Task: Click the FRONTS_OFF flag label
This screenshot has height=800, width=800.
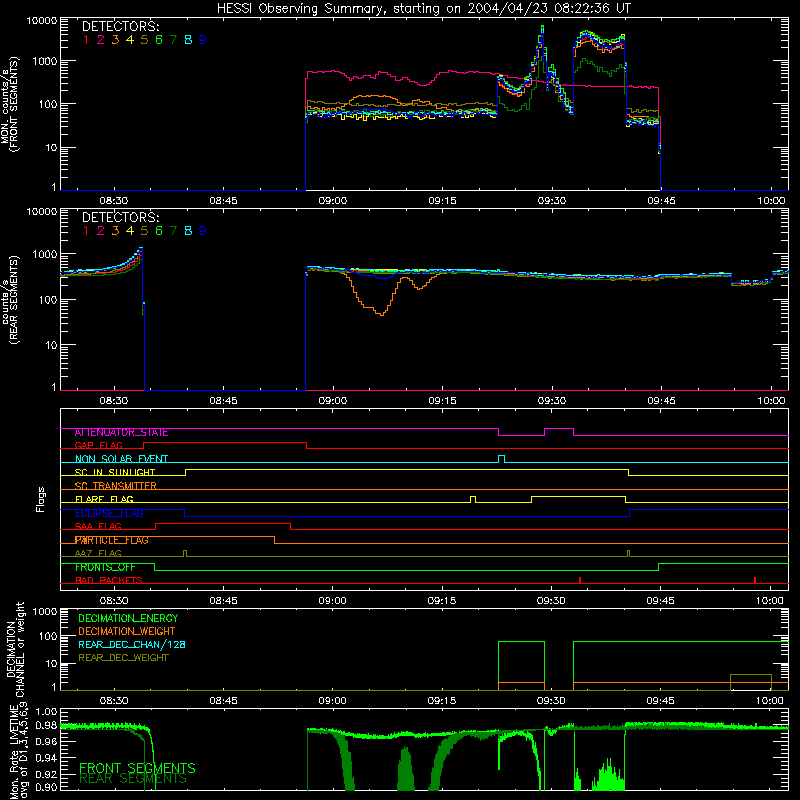Action: click(x=105, y=567)
